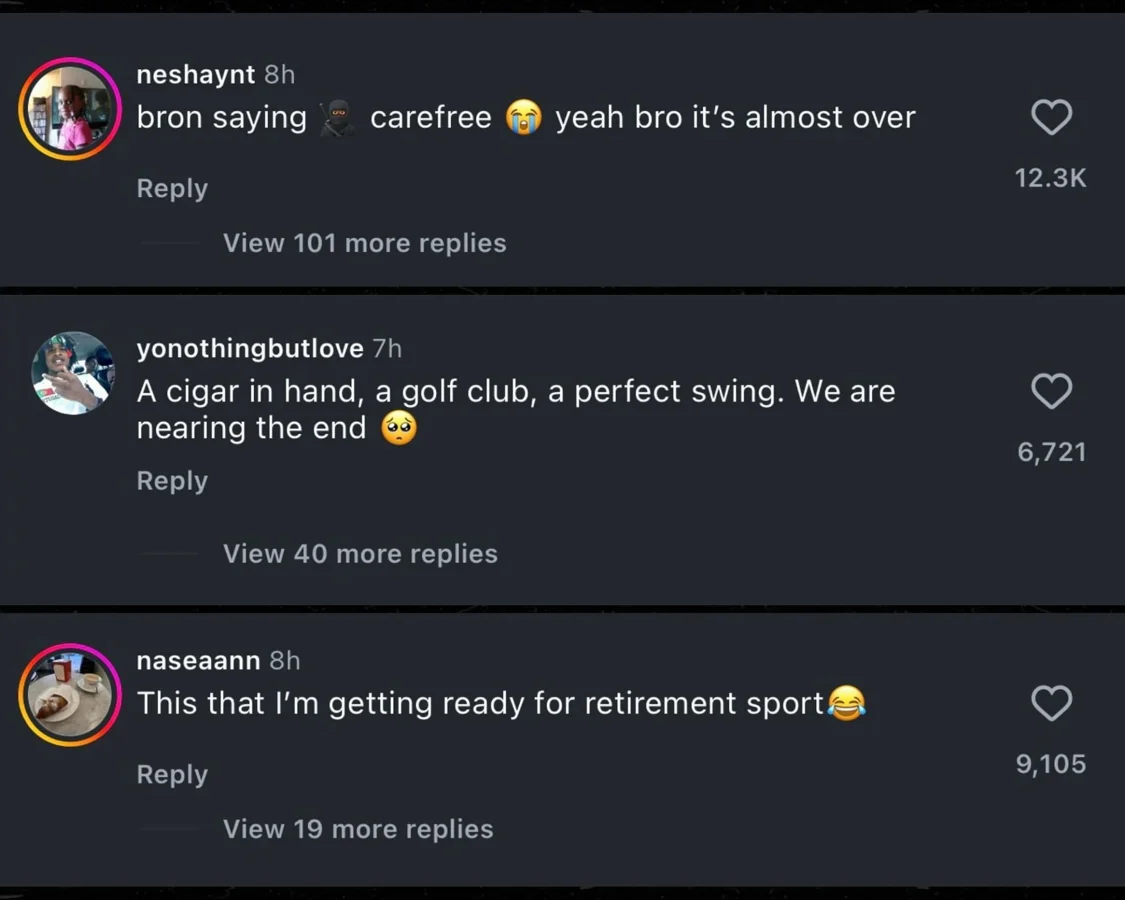1125x900 pixels.
Task: Like naseaann's retirement sport comment
Action: (1051, 704)
